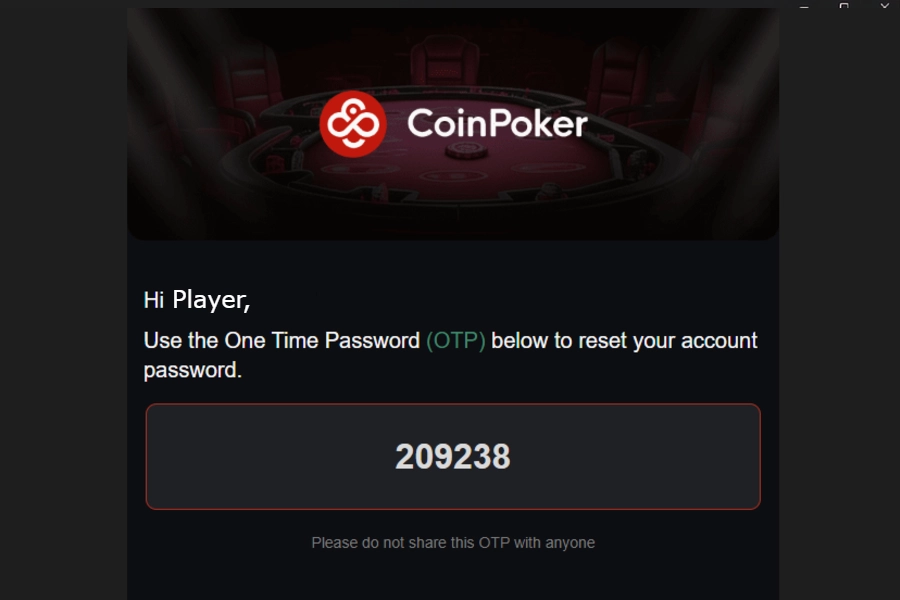Click the "Player," name text
This screenshot has height=600, width=900.
tap(211, 299)
